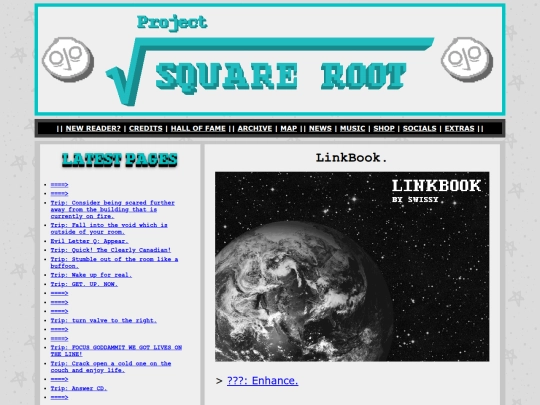
Task: Click the Project Square Root banner logo
Action: [x=270, y=60]
